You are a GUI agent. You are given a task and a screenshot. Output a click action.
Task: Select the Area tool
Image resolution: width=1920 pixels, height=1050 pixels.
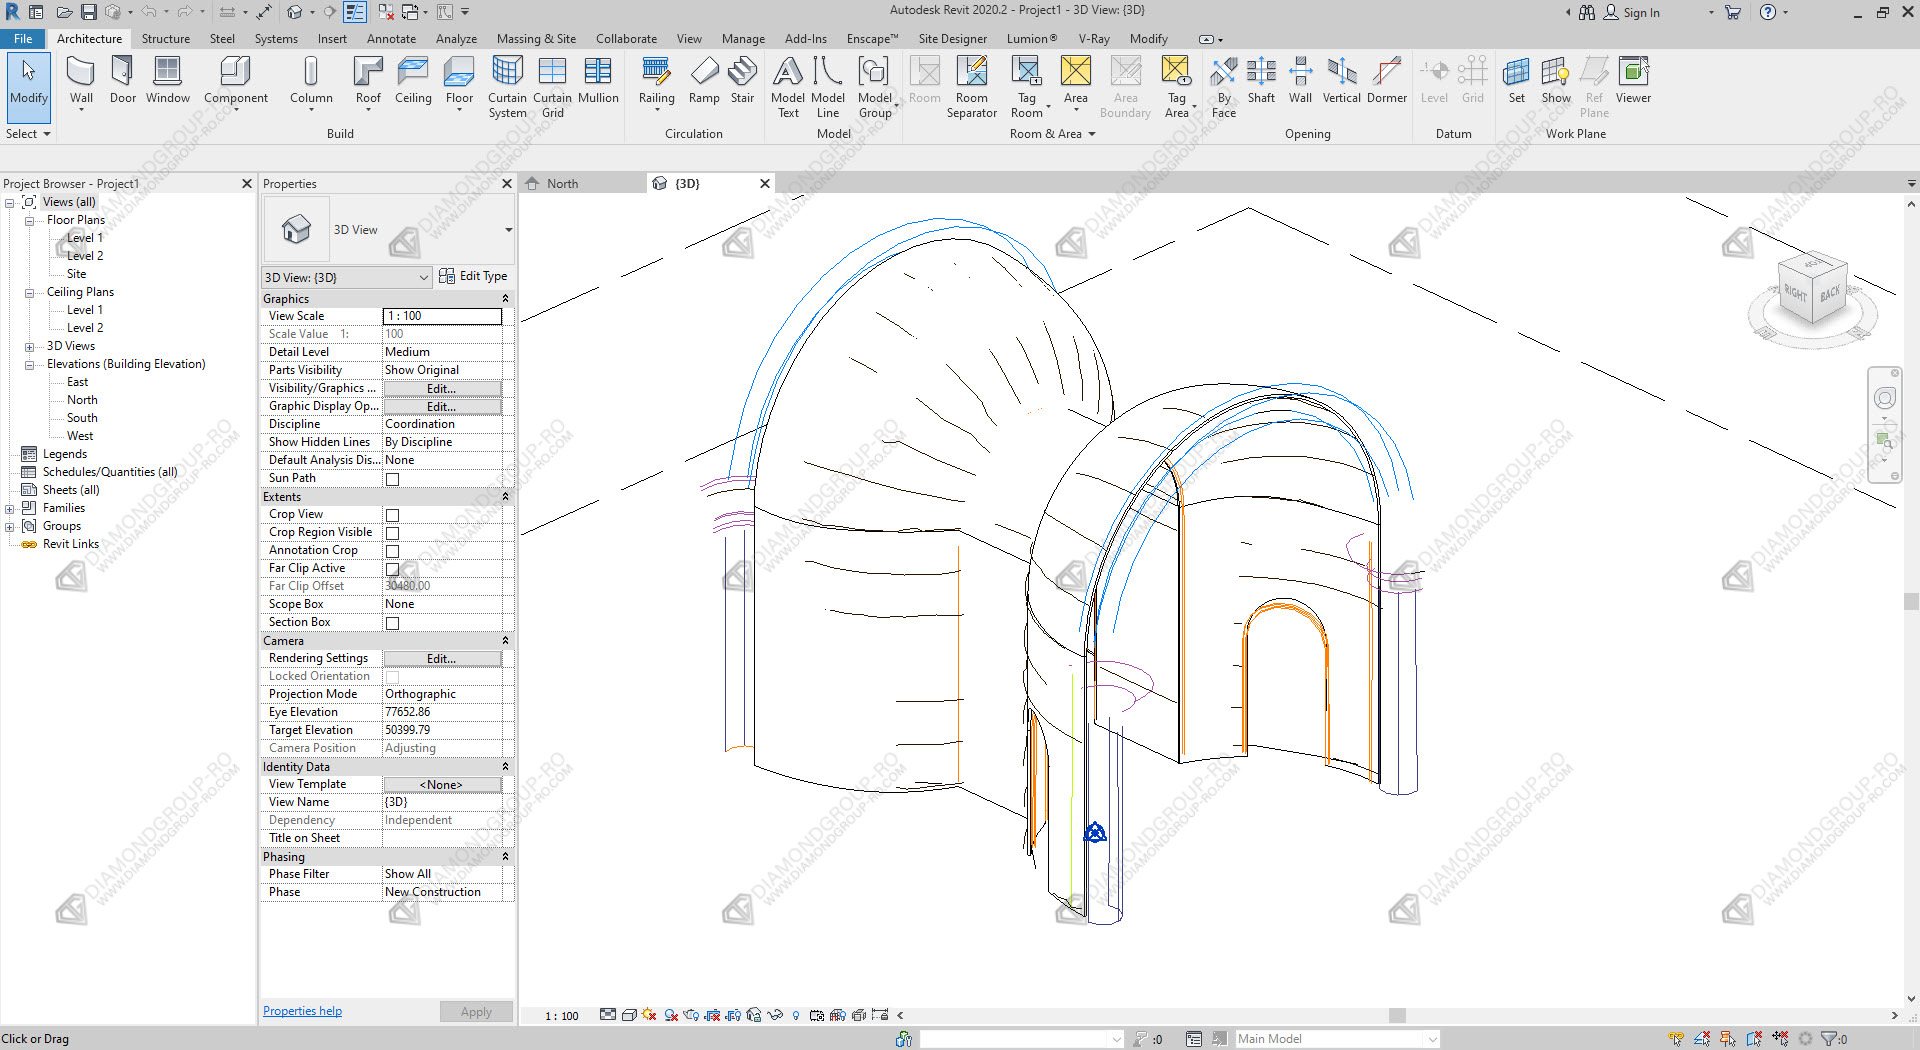point(1075,81)
